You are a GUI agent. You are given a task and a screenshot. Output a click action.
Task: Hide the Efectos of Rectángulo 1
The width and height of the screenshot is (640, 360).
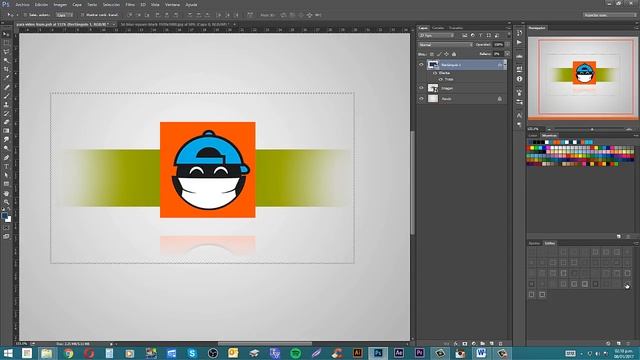pos(435,73)
